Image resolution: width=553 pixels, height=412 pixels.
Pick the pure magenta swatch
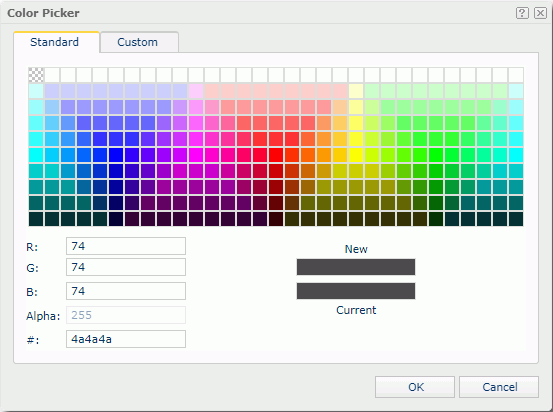click(x=196, y=155)
